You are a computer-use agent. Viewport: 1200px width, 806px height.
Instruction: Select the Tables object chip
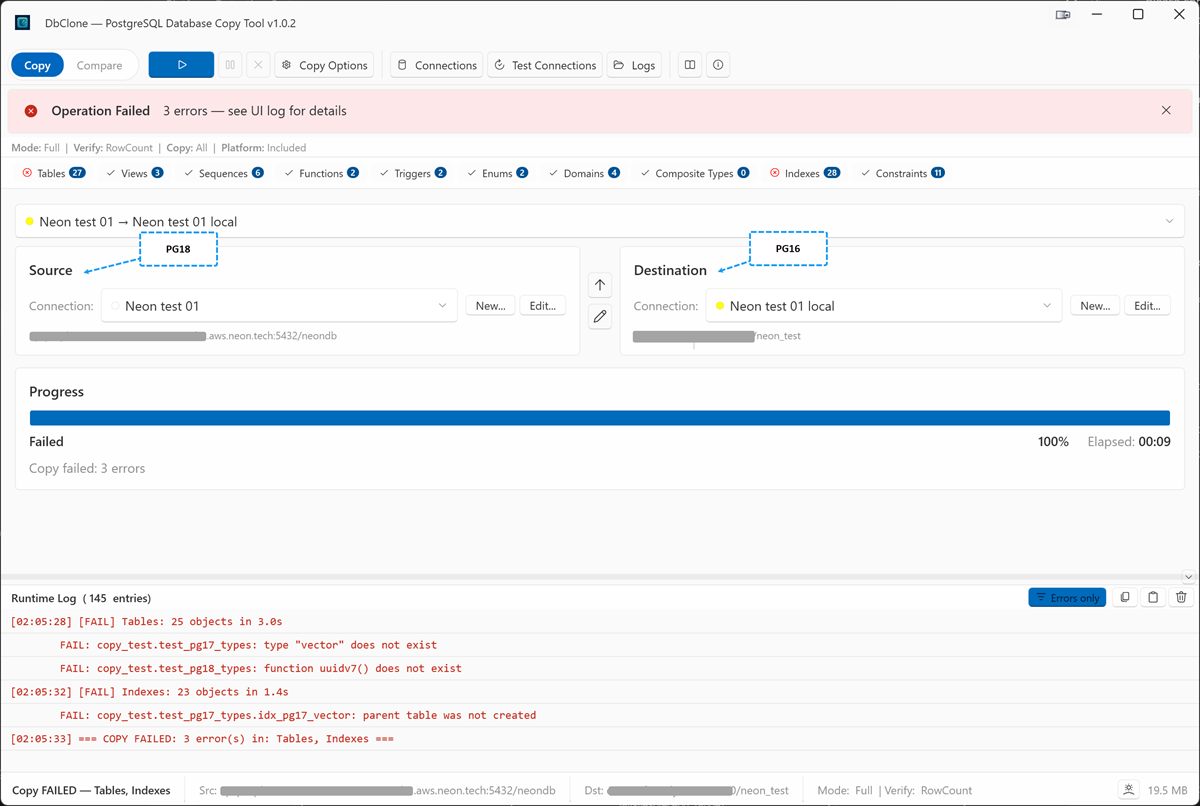point(54,173)
